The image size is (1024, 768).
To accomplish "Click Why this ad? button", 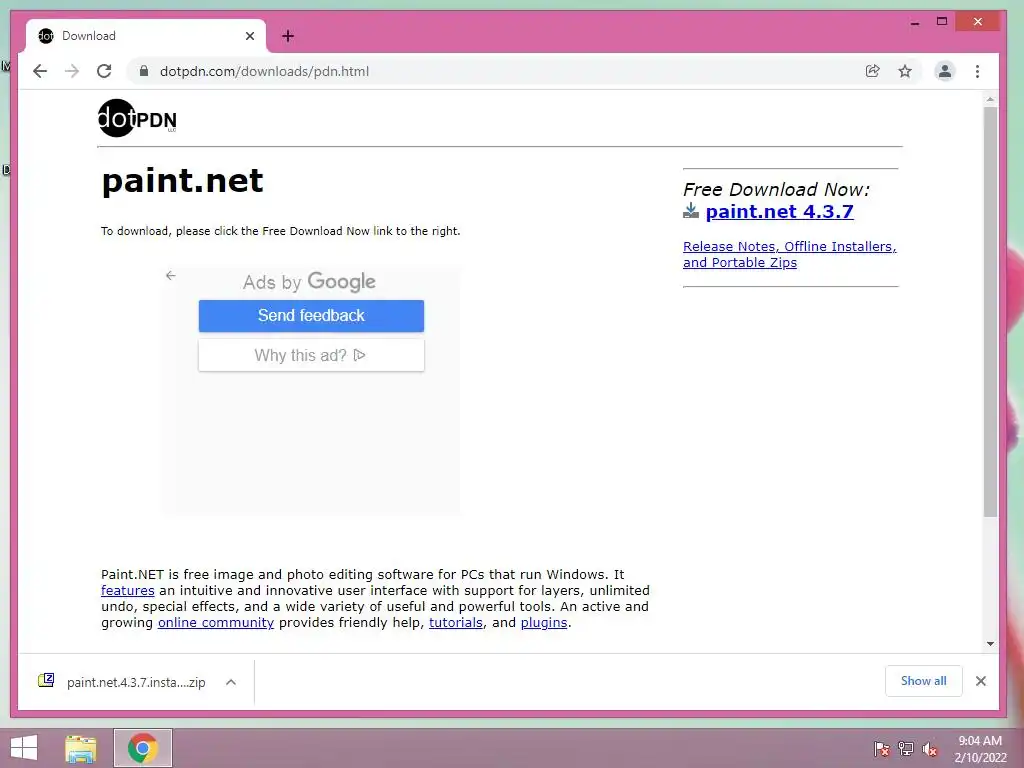I will click(x=312, y=355).
